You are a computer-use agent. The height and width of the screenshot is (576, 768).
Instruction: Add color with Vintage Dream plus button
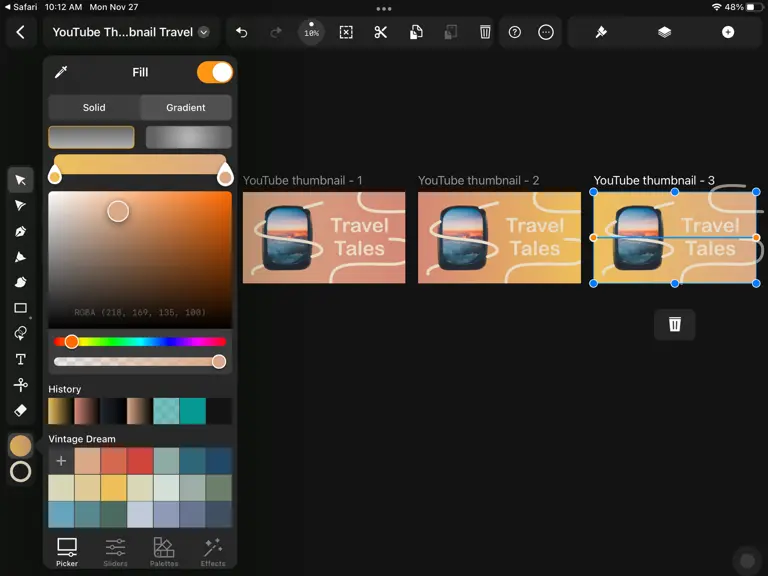point(61,461)
